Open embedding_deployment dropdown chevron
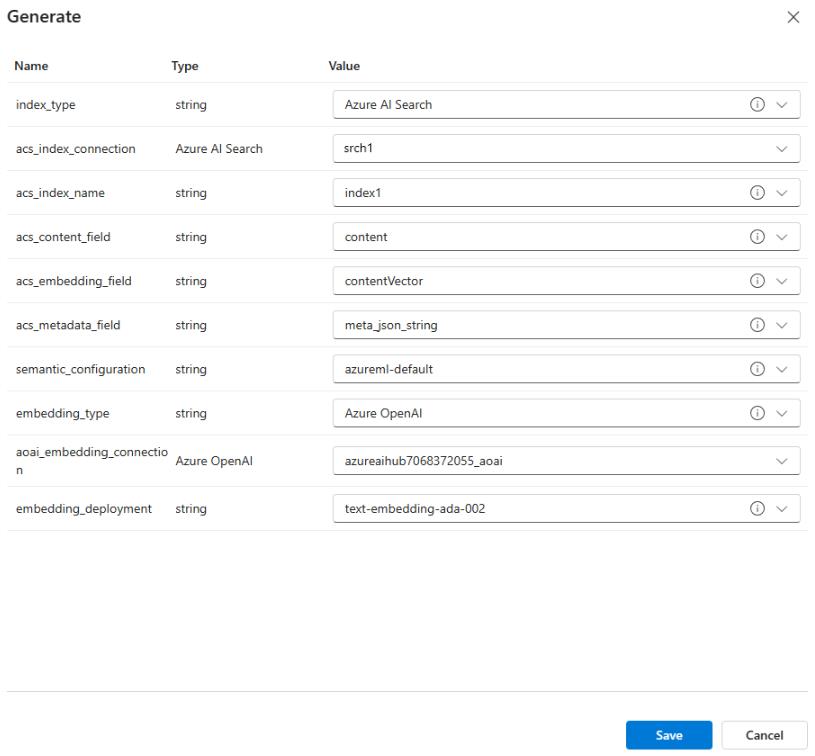Viewport: 815px width, 756px height. click(x=782, y=509)
